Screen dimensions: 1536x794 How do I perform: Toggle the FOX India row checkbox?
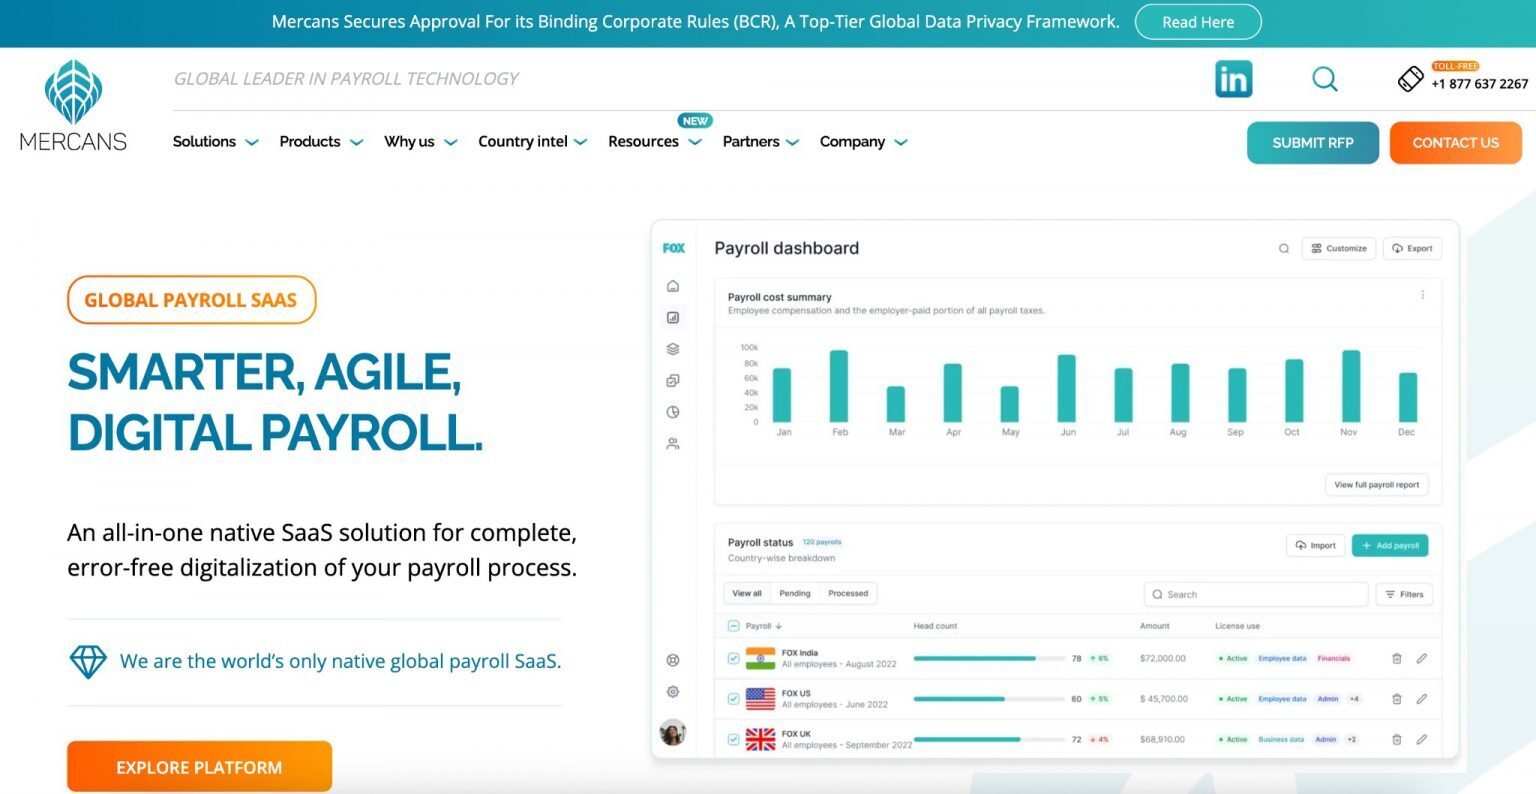pos(733,658)
